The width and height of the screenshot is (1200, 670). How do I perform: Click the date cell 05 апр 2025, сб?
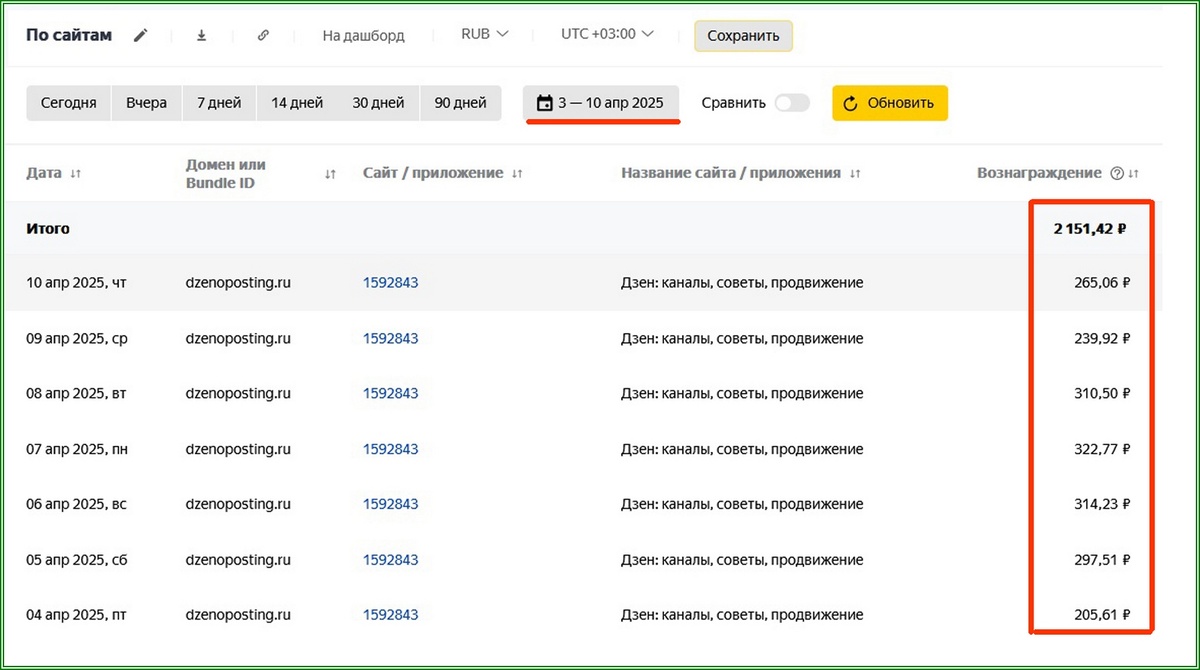pos(77,559)
